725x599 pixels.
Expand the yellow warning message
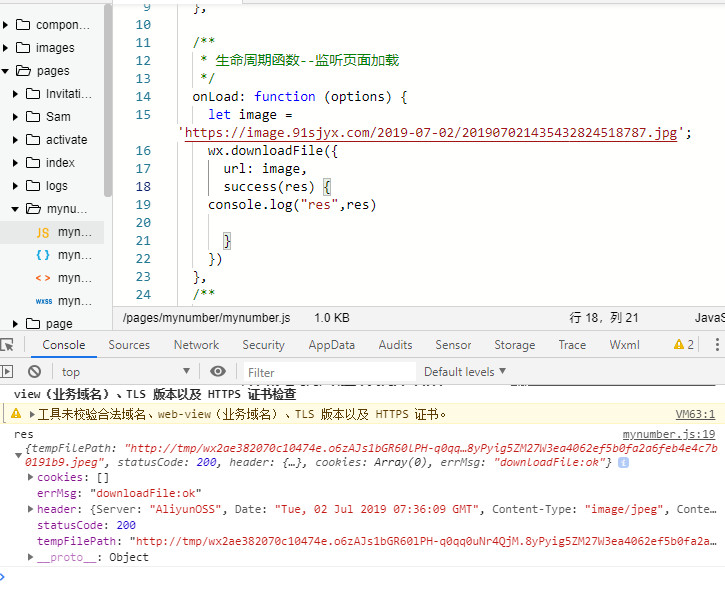coord(32,414)
